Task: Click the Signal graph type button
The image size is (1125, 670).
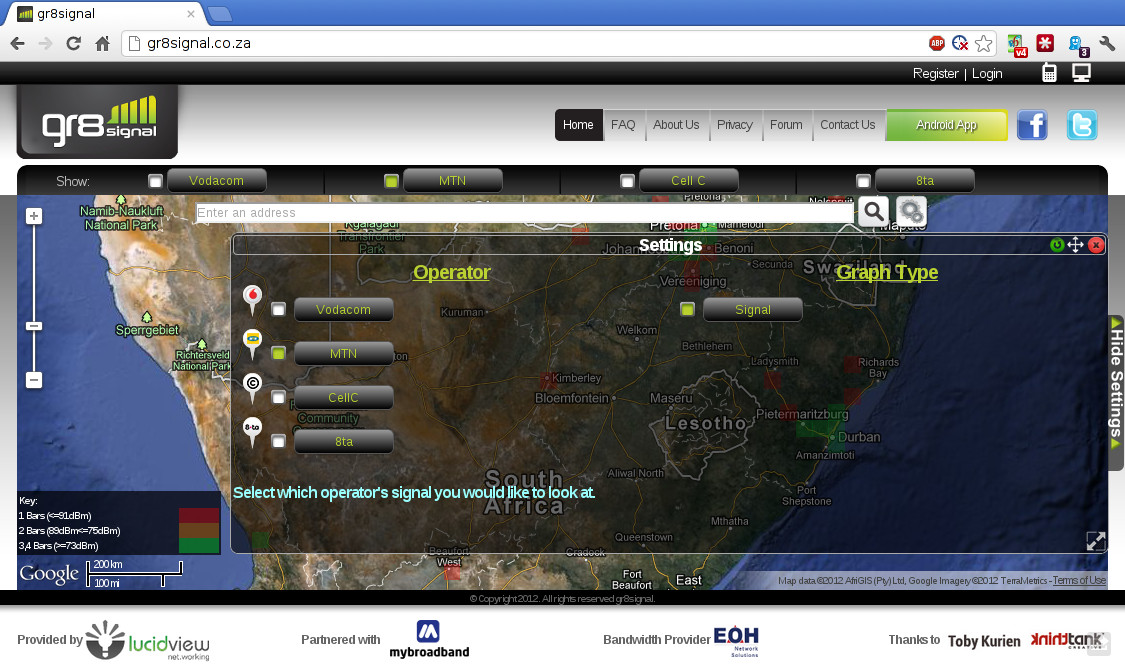Action: point(753,310)
